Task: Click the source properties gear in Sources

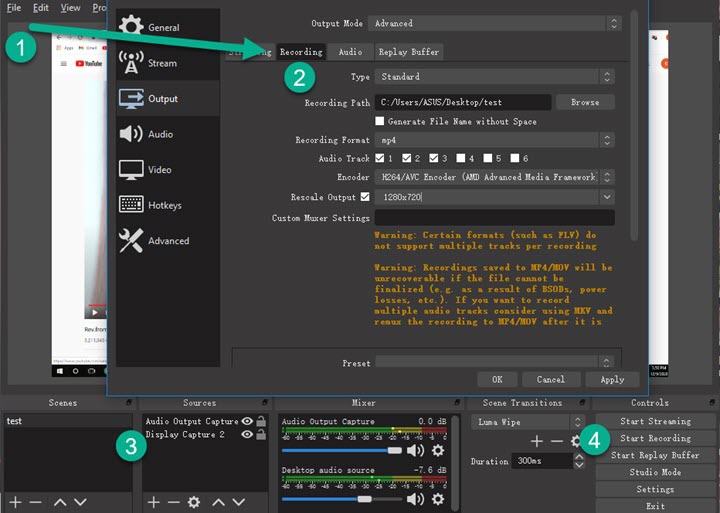Action: pos(194,502)
